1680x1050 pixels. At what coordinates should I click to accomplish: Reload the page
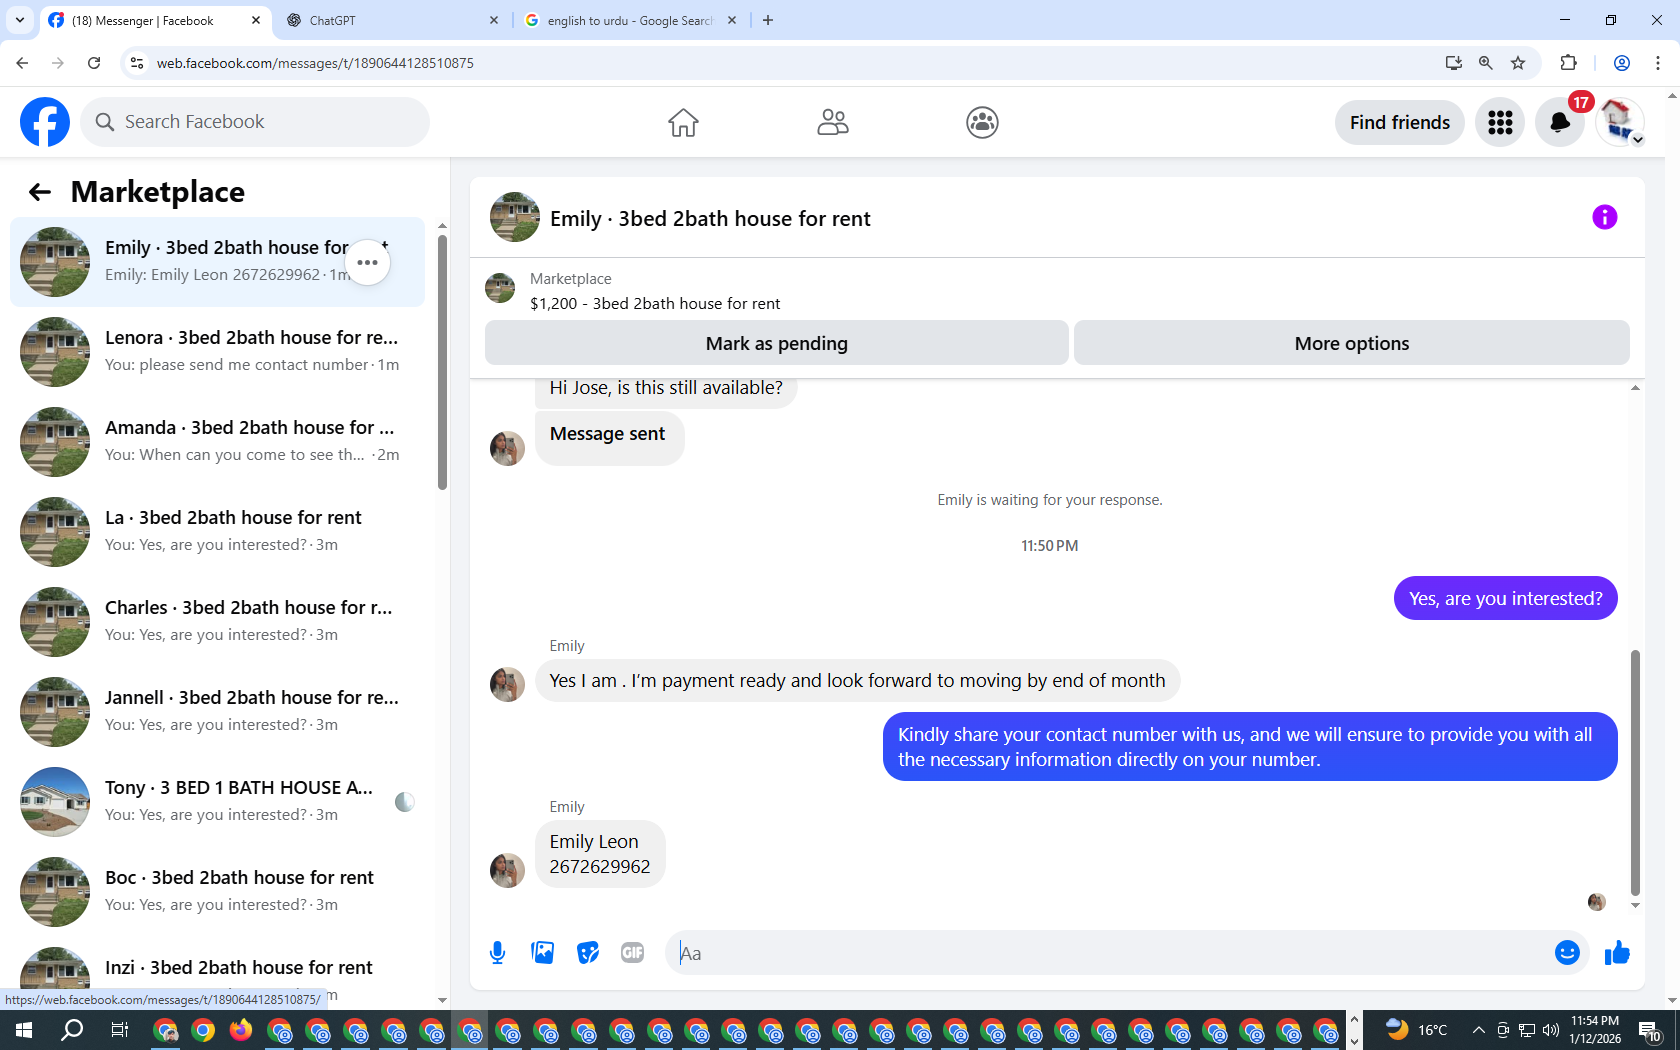[94, 63]
